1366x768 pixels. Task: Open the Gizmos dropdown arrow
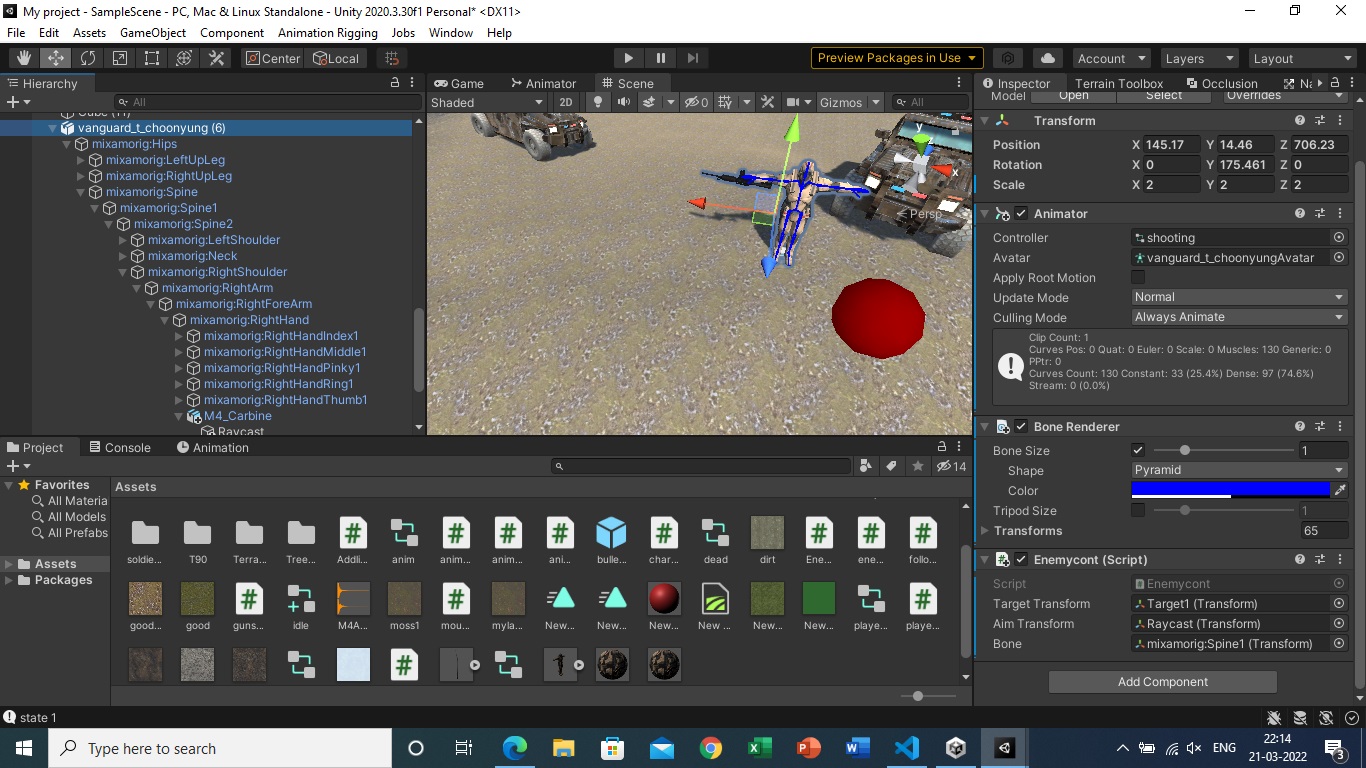pos(876,102)
